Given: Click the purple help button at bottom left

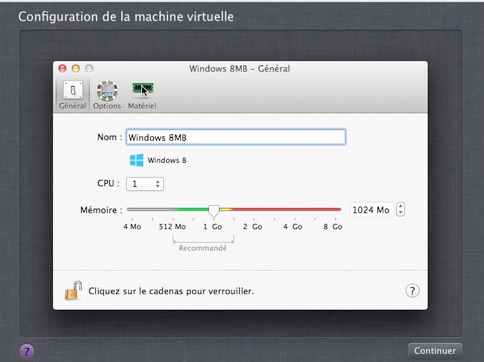Looking at the screenshot, I should click(27, 351).
